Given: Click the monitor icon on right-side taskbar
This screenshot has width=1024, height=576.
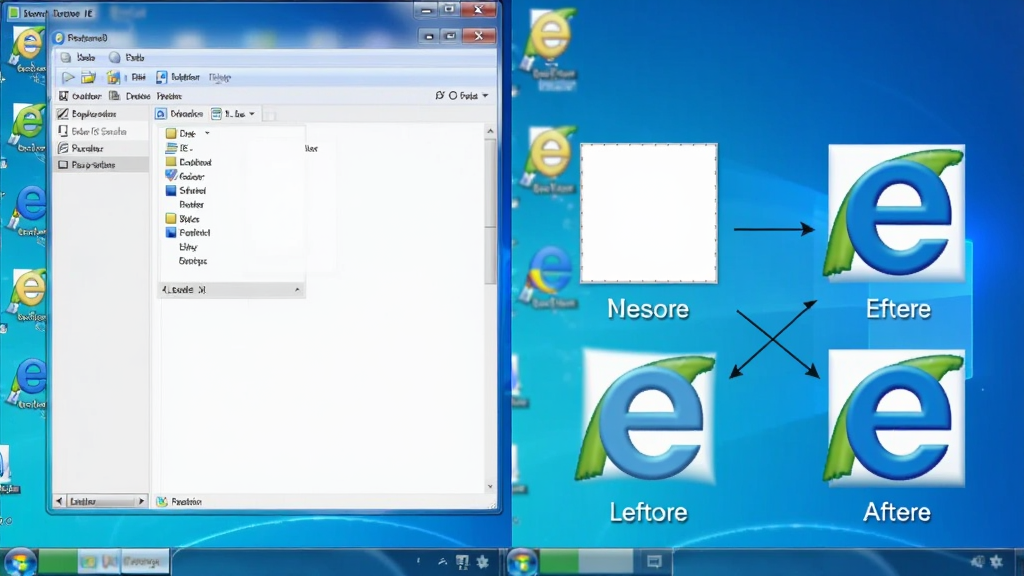Looking at the screenshot, I should (x=654, y=562).
